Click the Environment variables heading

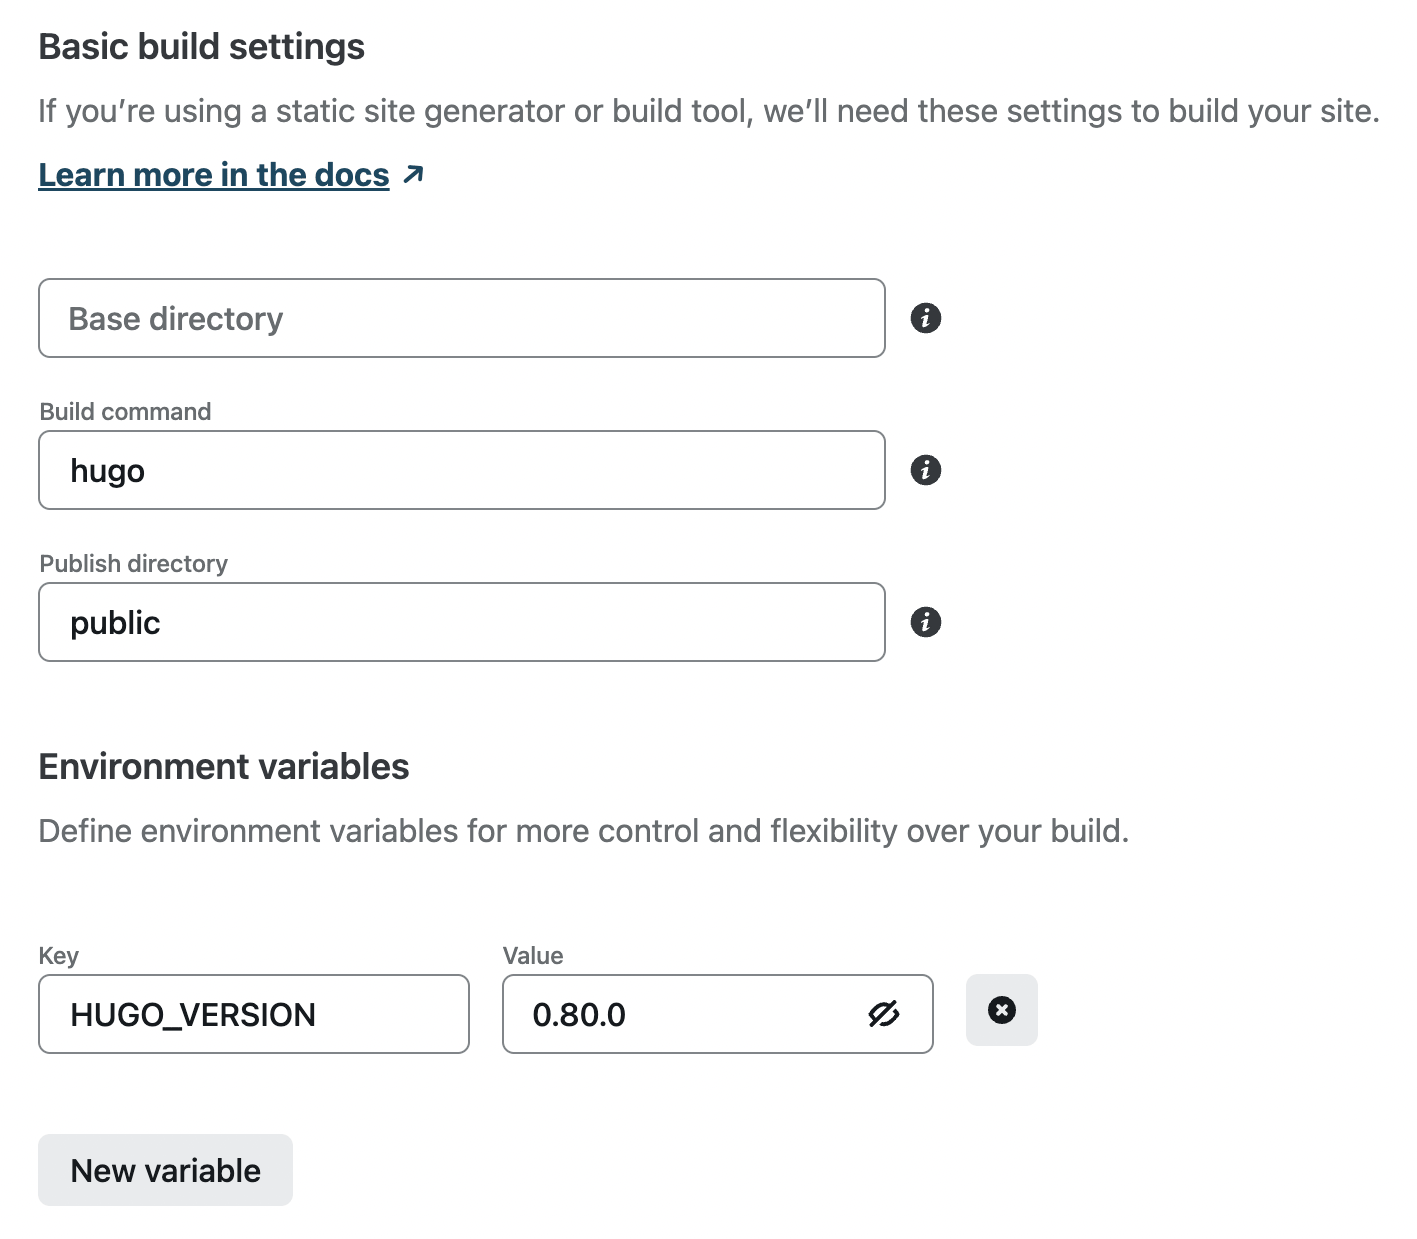click(x=223, y=767)
